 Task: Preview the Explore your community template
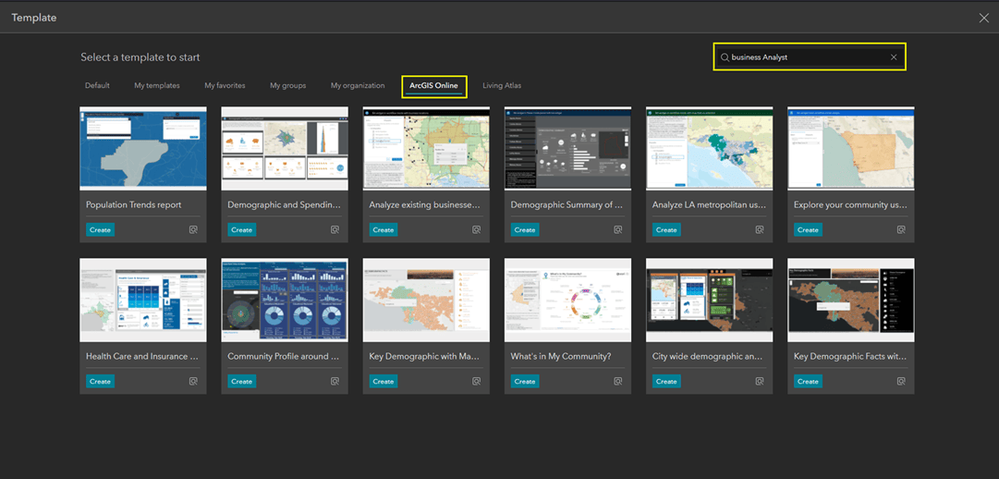(901, 230)
